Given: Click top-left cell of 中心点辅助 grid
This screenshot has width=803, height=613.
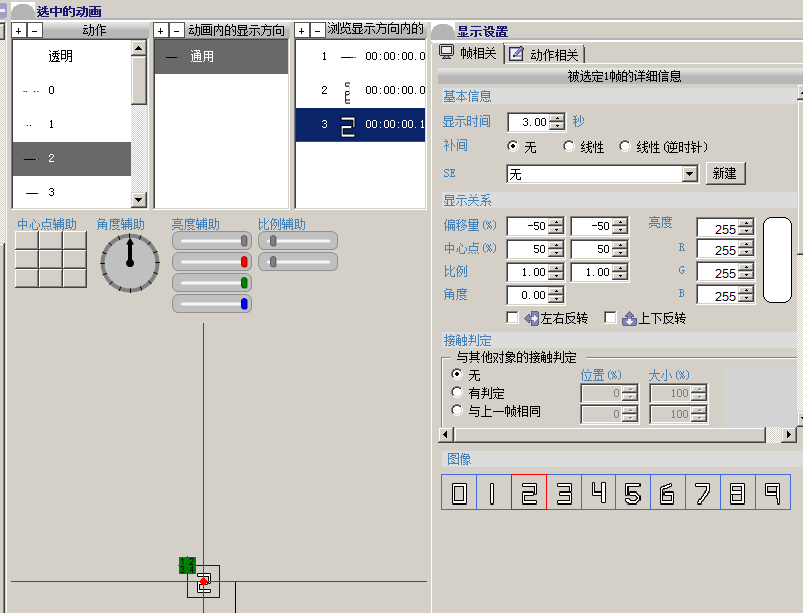Looking at the screenshot, I should pyautogui.click(x=27, y=241).
